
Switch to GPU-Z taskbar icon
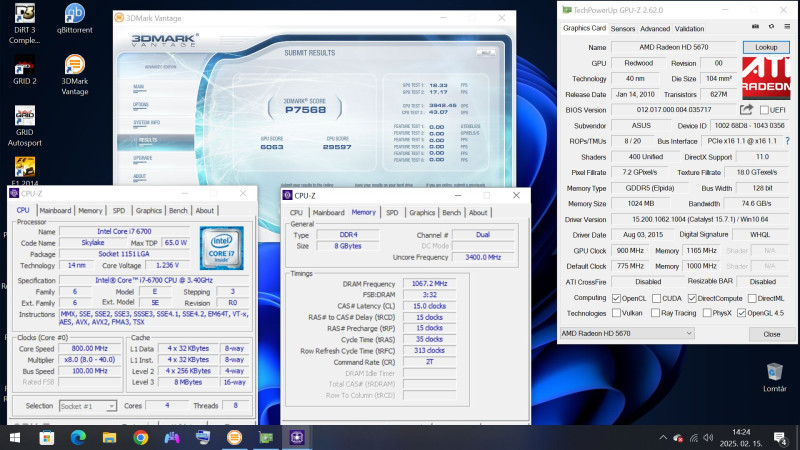tap(266, 438)
